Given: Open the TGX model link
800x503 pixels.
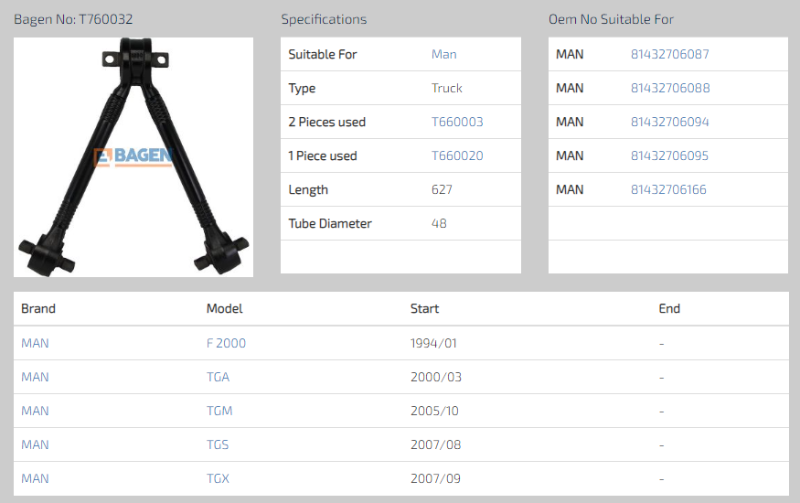Looking at the screenshot, I should click(218, 479).
